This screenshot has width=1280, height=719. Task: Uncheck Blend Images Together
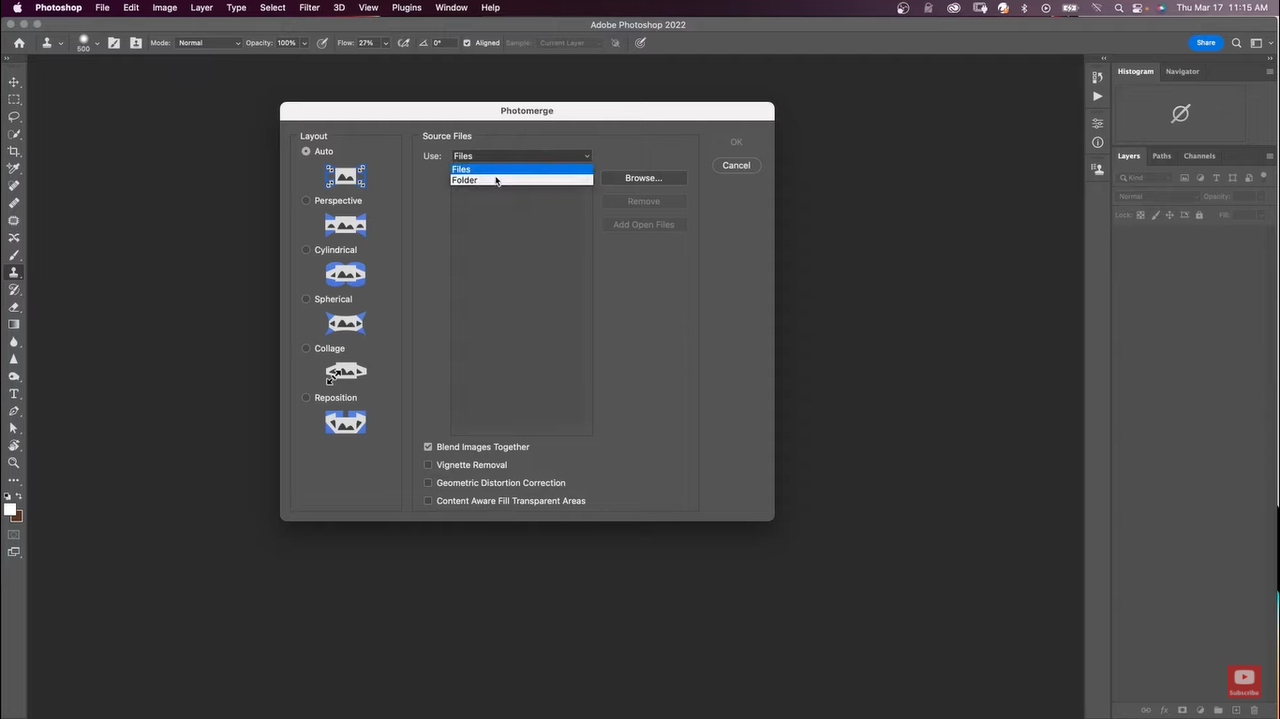click(428, 447)
